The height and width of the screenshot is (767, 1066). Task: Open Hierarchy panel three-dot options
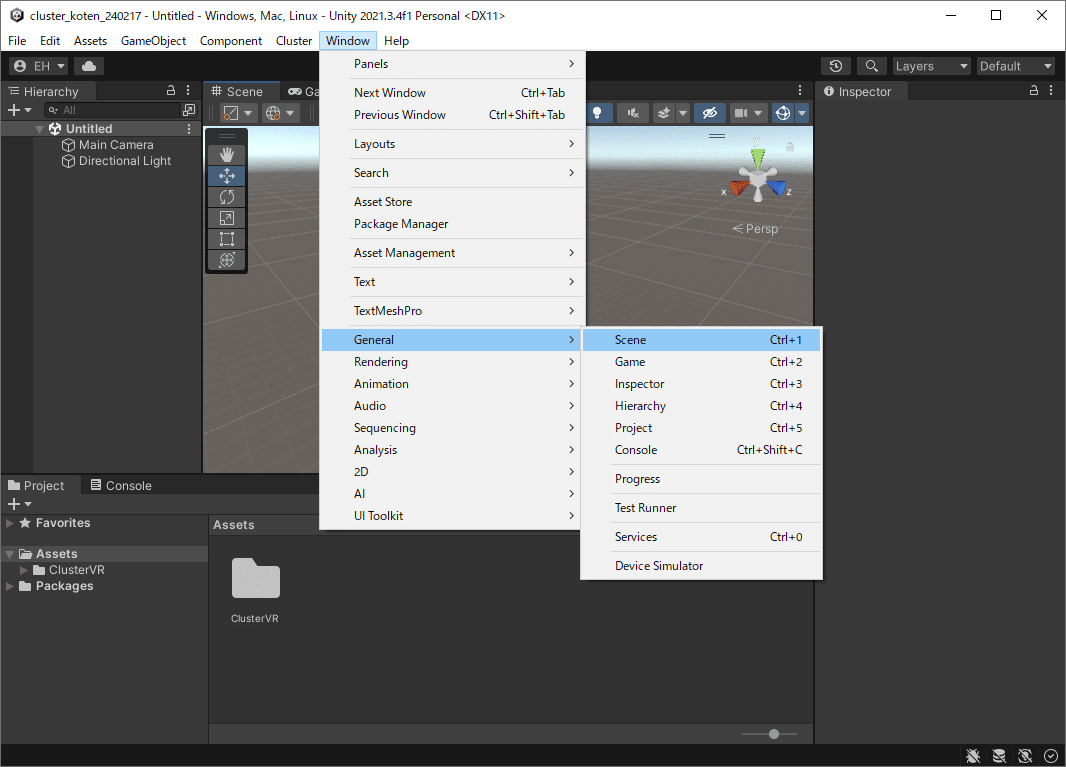pyautogui.click(x=188, y=90)
